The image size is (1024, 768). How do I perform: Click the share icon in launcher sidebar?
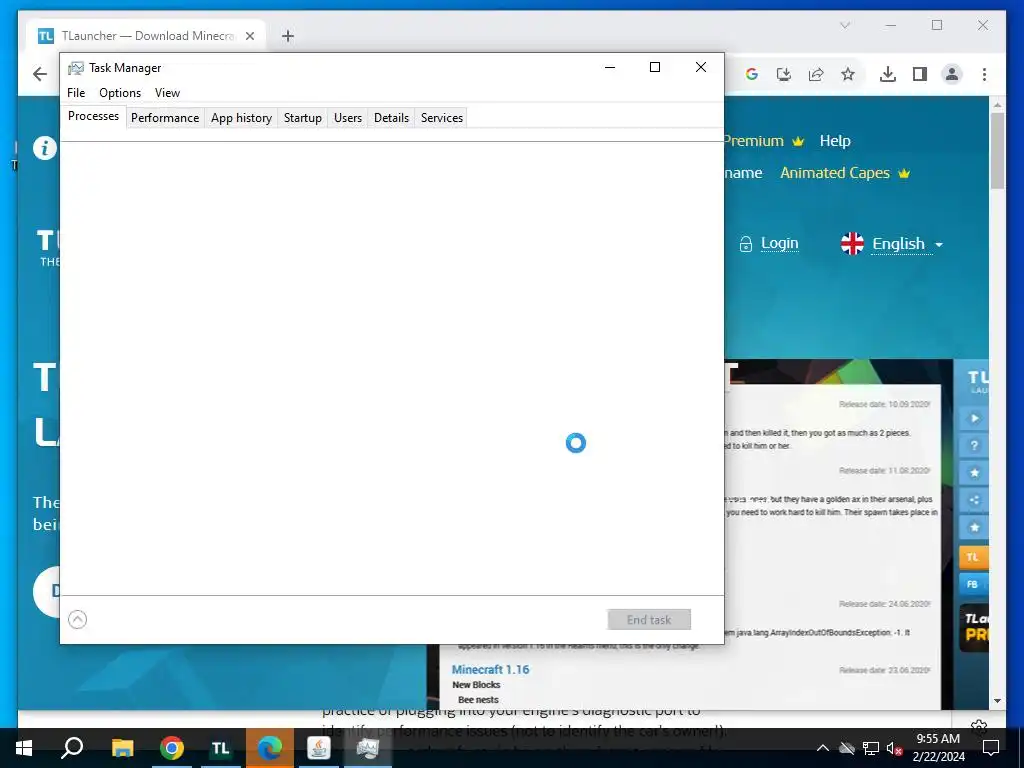(973, 500)
